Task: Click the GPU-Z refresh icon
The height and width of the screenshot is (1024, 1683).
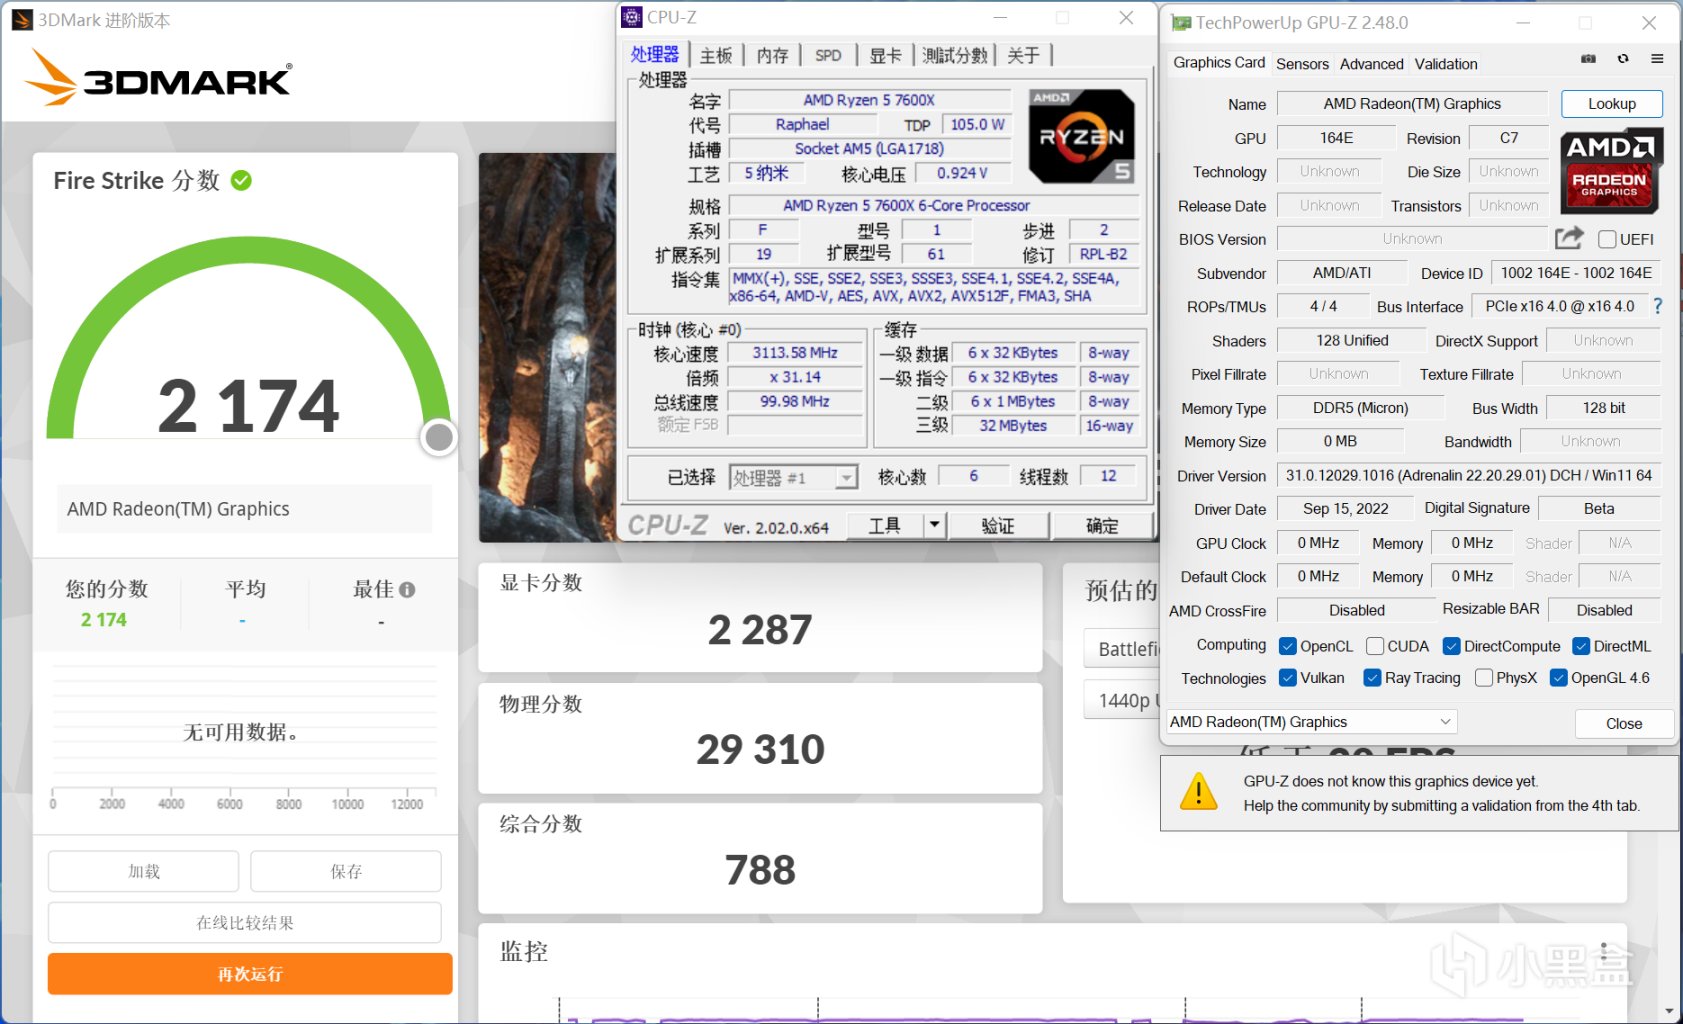Action: [x=1623, y=59]
